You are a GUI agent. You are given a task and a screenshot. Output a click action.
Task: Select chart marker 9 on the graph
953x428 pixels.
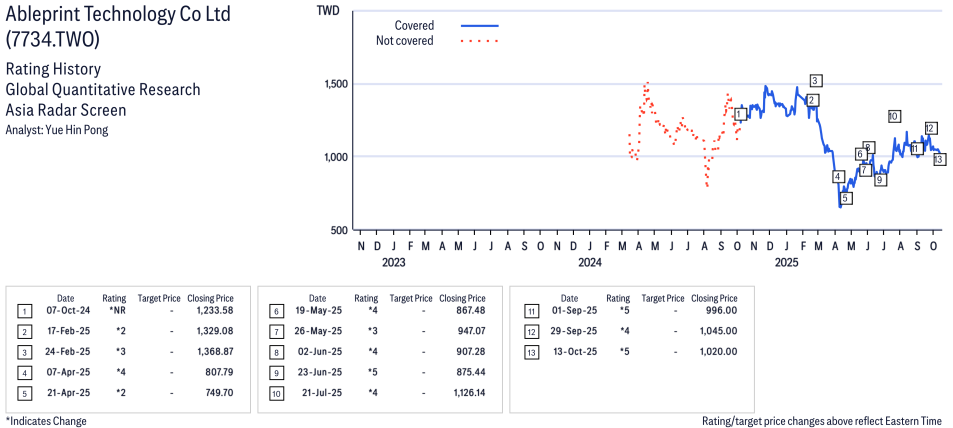coord(880,180)
